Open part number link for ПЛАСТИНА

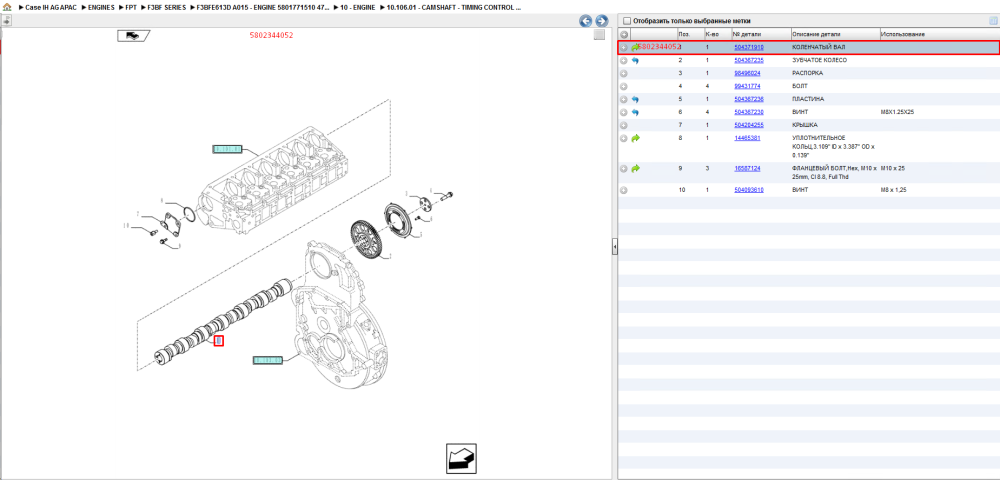click(x=749, y=99)
